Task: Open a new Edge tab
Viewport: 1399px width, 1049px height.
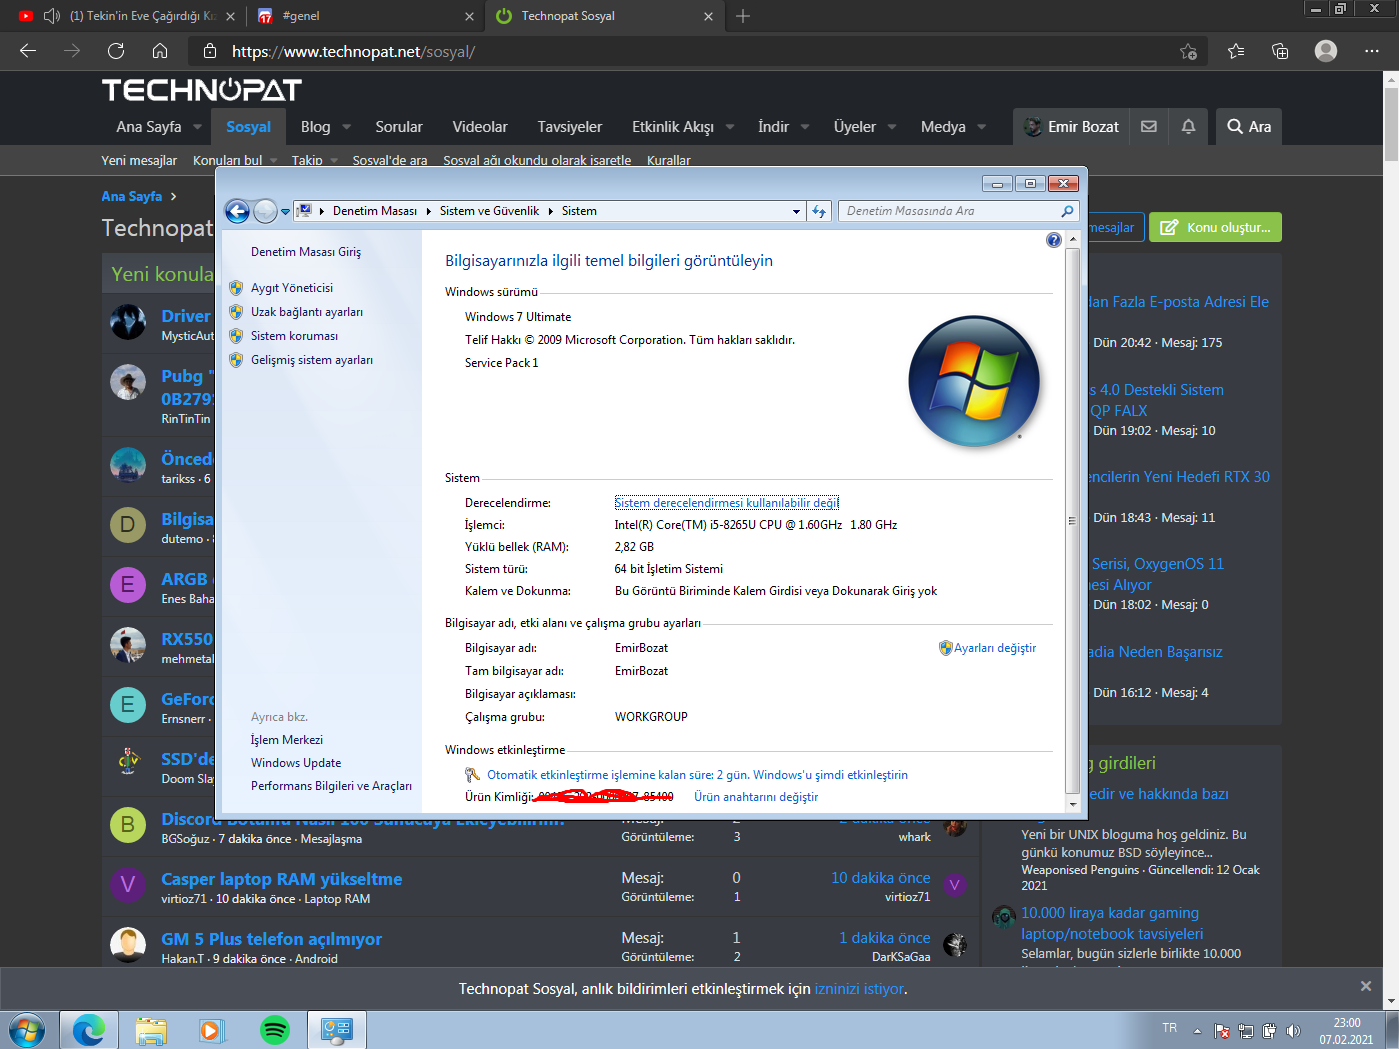Action: 743,16
